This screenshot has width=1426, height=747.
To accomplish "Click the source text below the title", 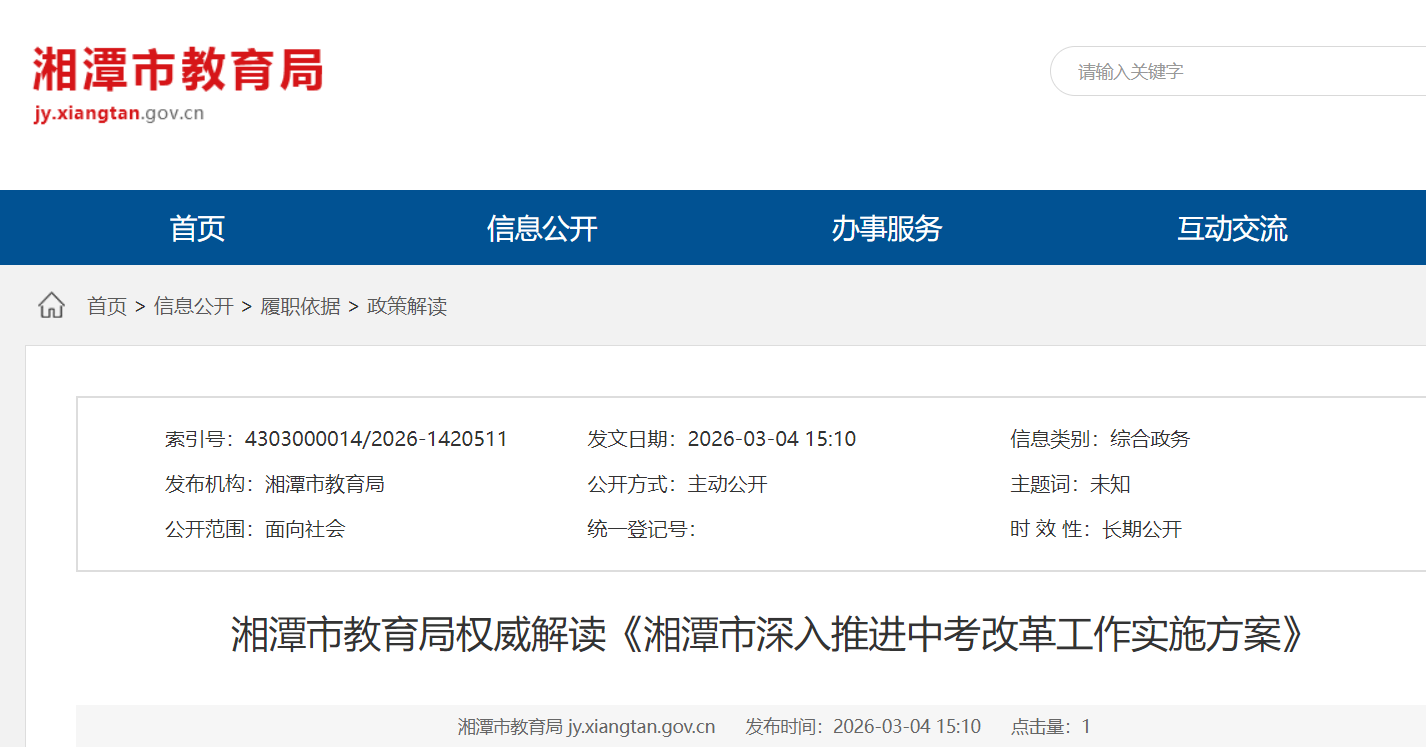I will coord(586,727).
